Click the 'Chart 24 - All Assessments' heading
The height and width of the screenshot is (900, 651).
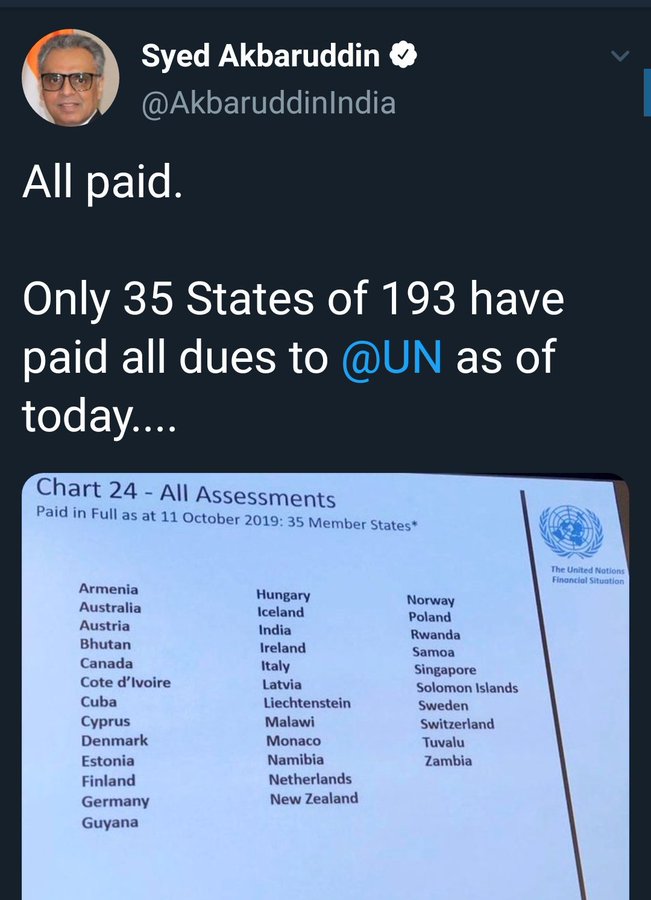[x=185, y=493]
